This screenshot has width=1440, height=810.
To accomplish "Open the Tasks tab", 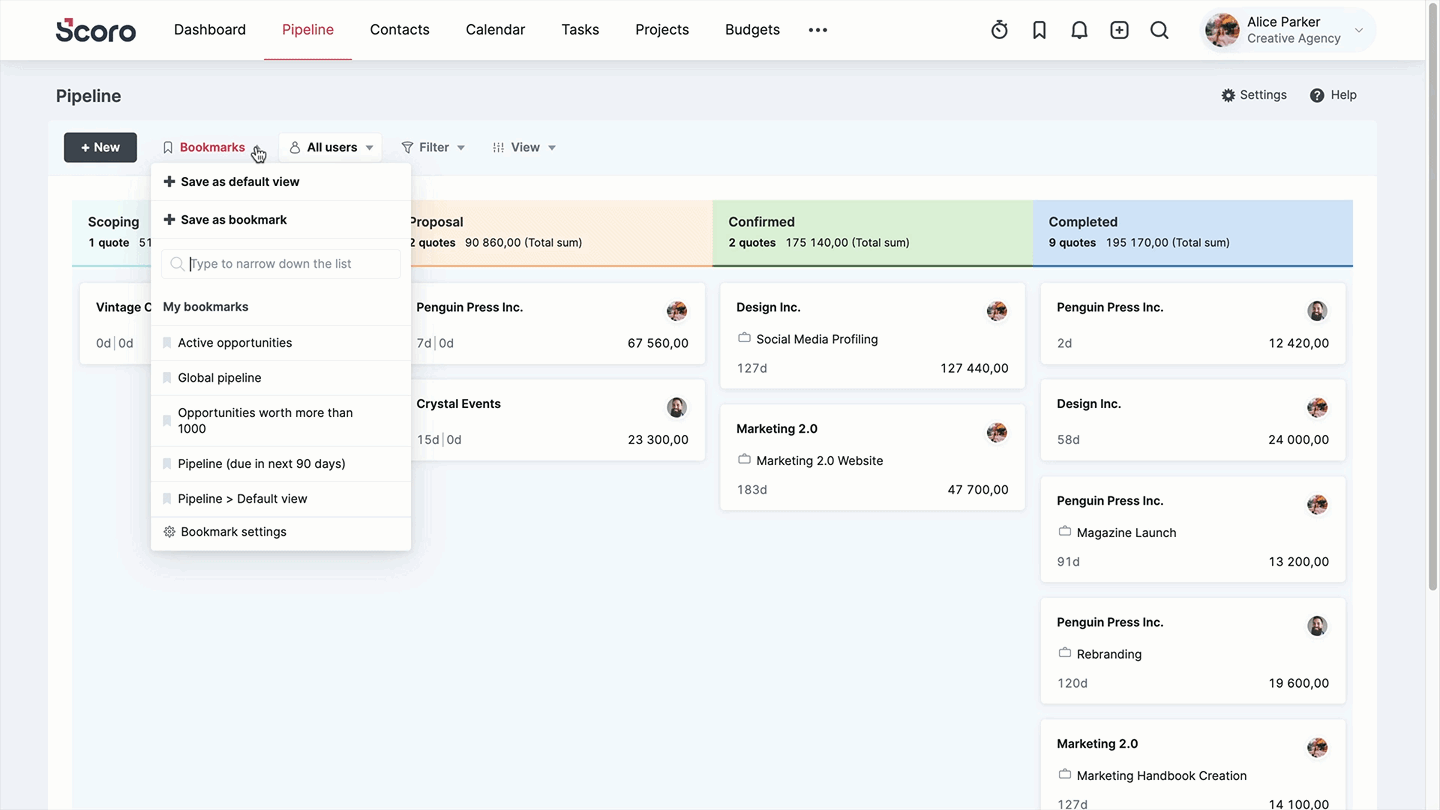I will coord(580,30).
